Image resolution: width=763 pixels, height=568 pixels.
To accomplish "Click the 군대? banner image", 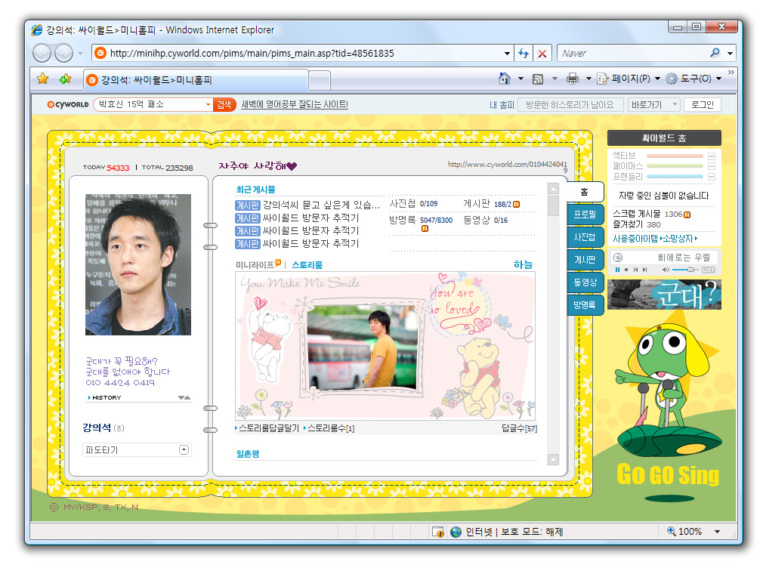I will point(664,294).
